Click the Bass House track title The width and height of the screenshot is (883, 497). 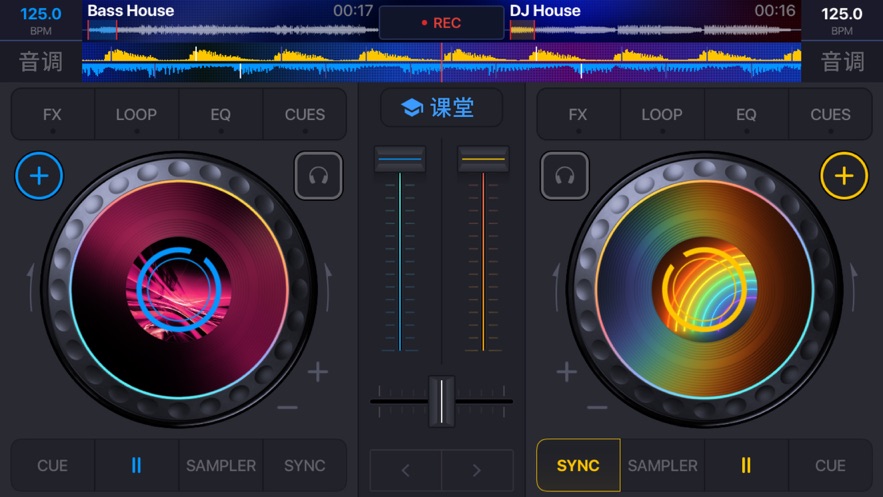(131, 11)
